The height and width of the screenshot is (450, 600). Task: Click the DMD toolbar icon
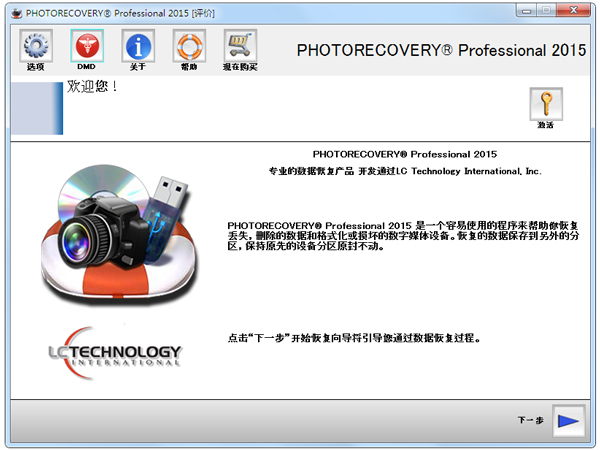click(x=87, y=48)
